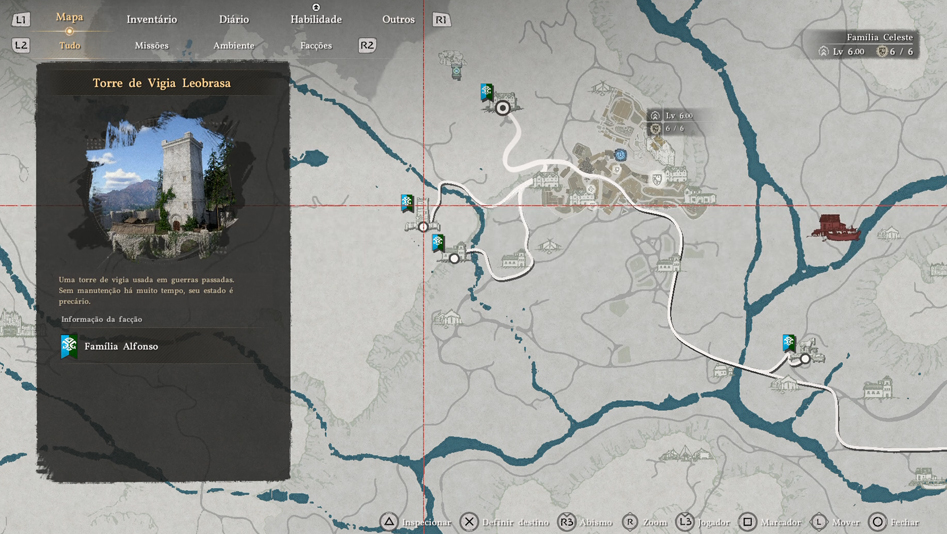The image size is (947, 534).
Task: Filter the map by Missões
Action: click(152, 45)
